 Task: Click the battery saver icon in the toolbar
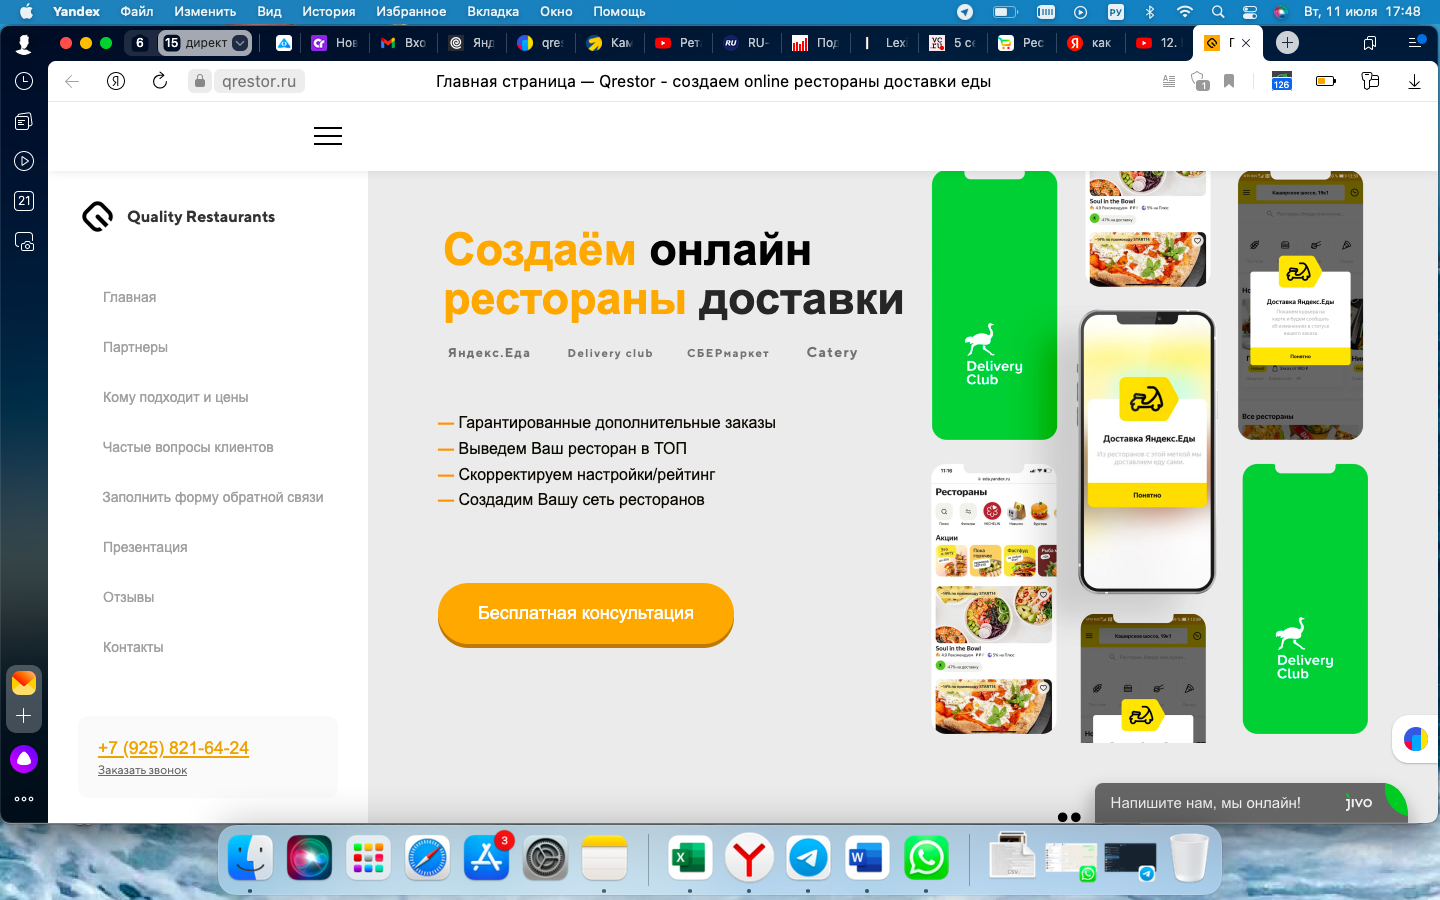[1326, 81]
